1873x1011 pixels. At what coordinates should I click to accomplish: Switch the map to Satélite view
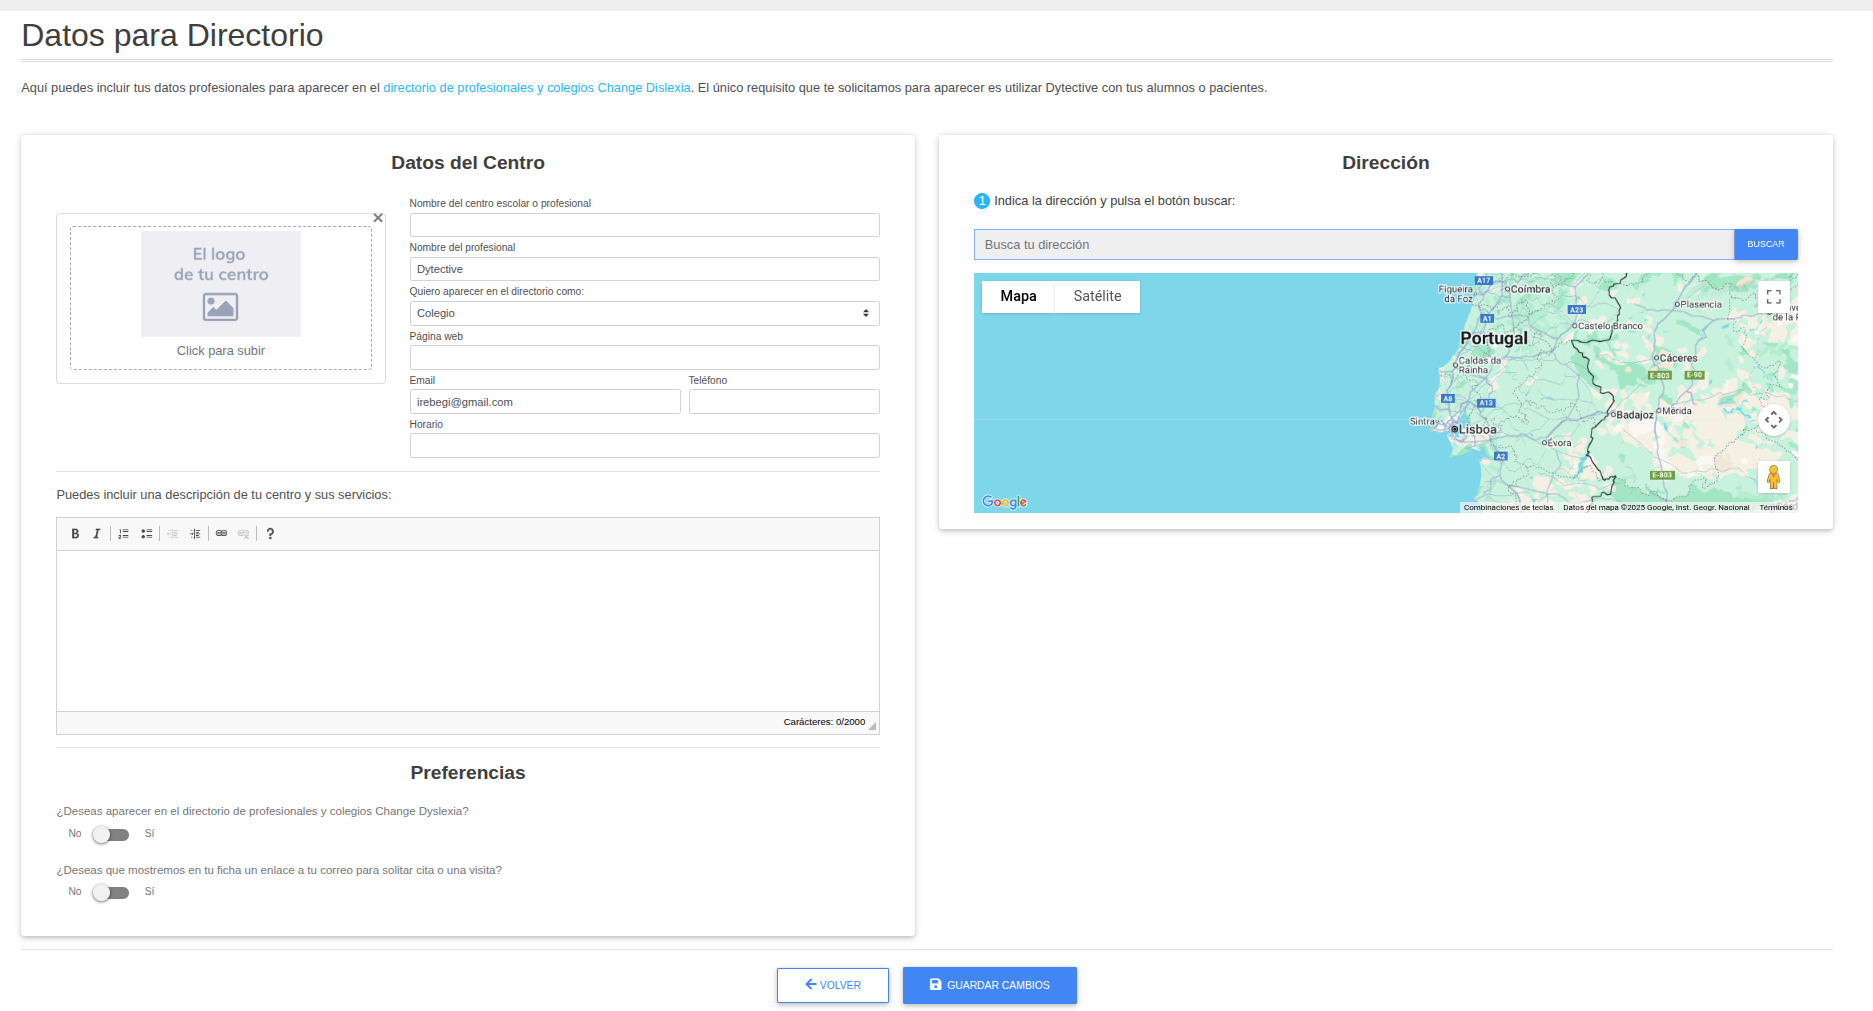(x=1097, y=296)
